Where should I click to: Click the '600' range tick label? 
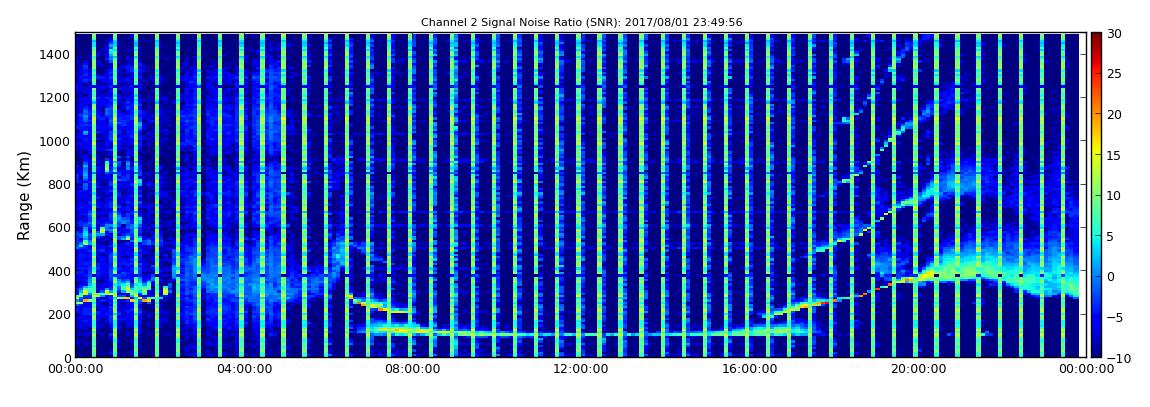pos(59,227)
